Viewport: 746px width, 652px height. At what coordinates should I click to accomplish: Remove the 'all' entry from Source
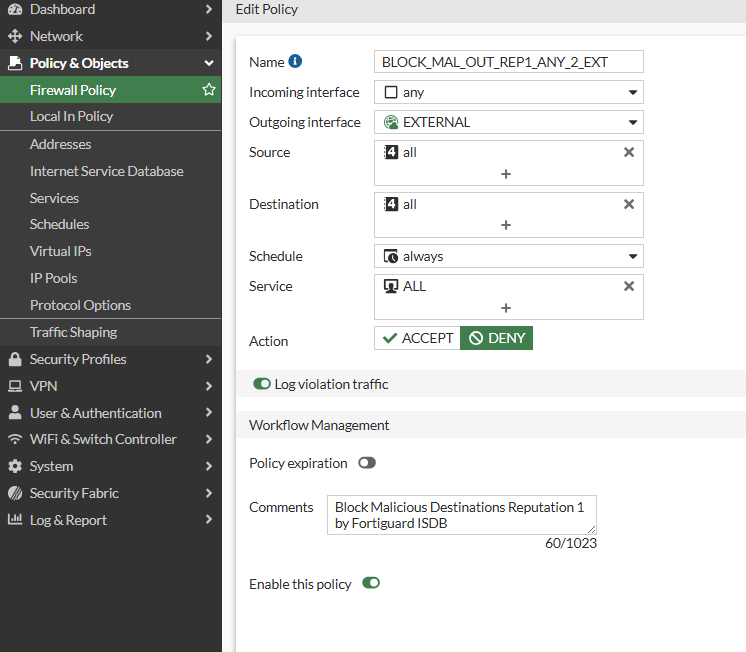click(x=629, y=152)
